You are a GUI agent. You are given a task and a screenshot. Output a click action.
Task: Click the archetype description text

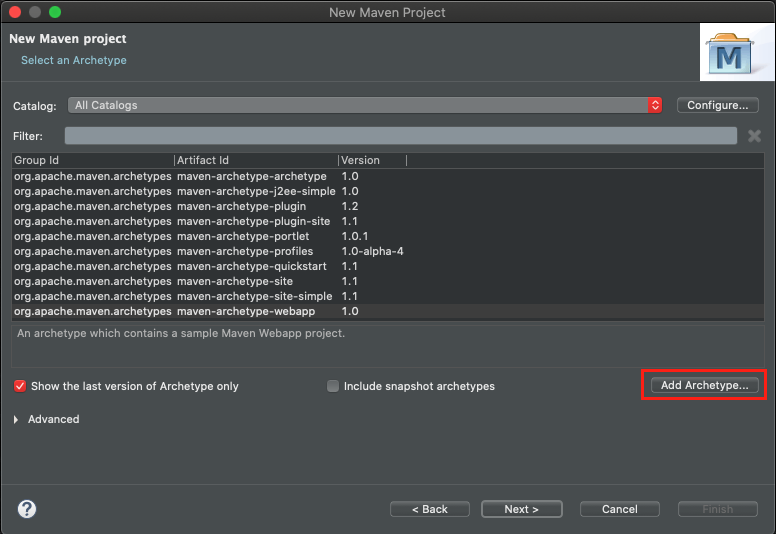(181, 333)
